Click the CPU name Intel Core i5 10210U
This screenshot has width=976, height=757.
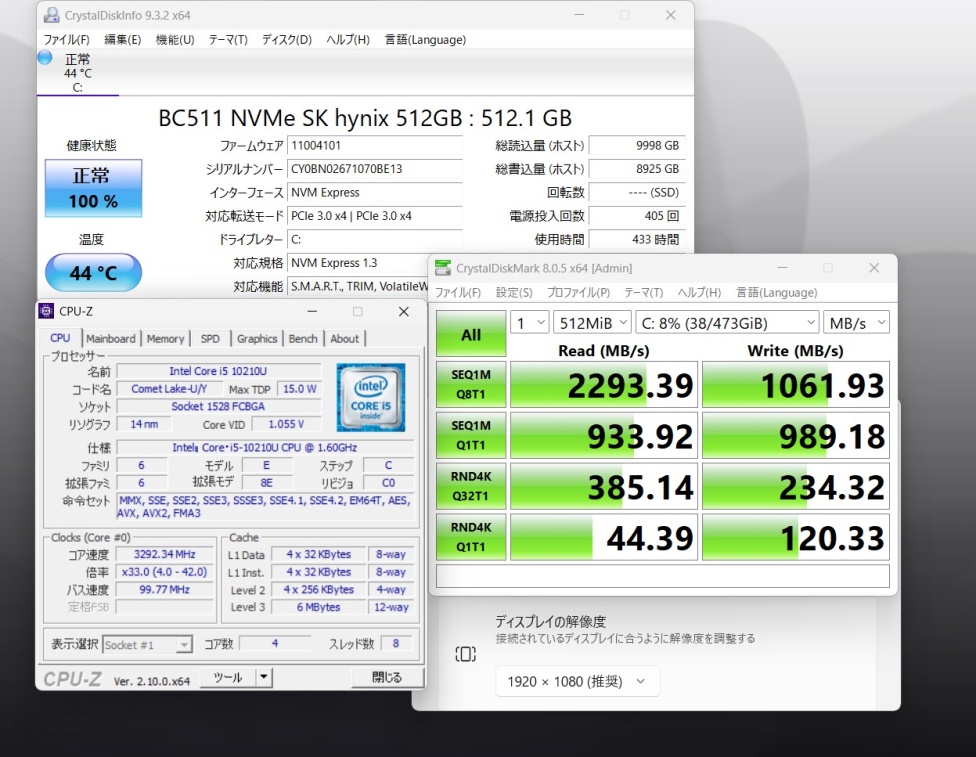point(218,371)
